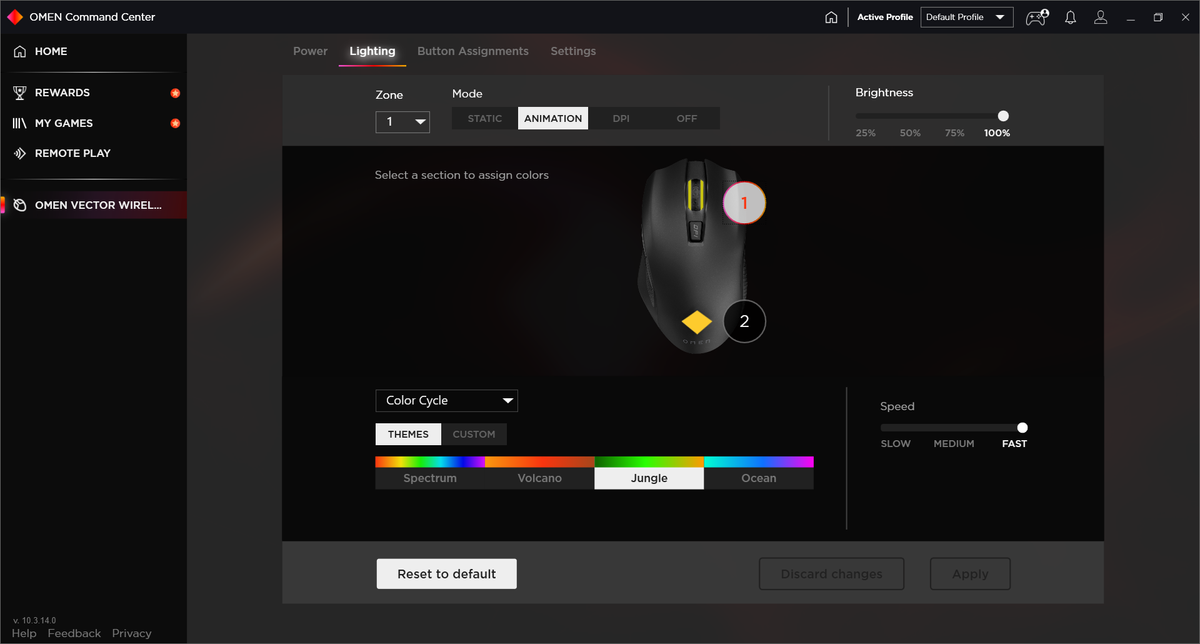Go to HOME in sidebar
The height and width of the screenshot is (644, 1200).
point(93,51)
